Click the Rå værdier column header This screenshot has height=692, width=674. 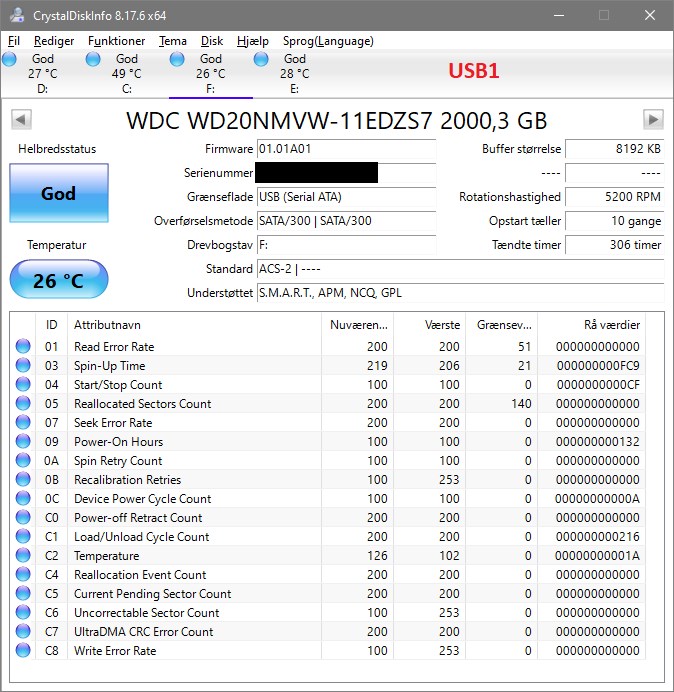pos(592,325)
